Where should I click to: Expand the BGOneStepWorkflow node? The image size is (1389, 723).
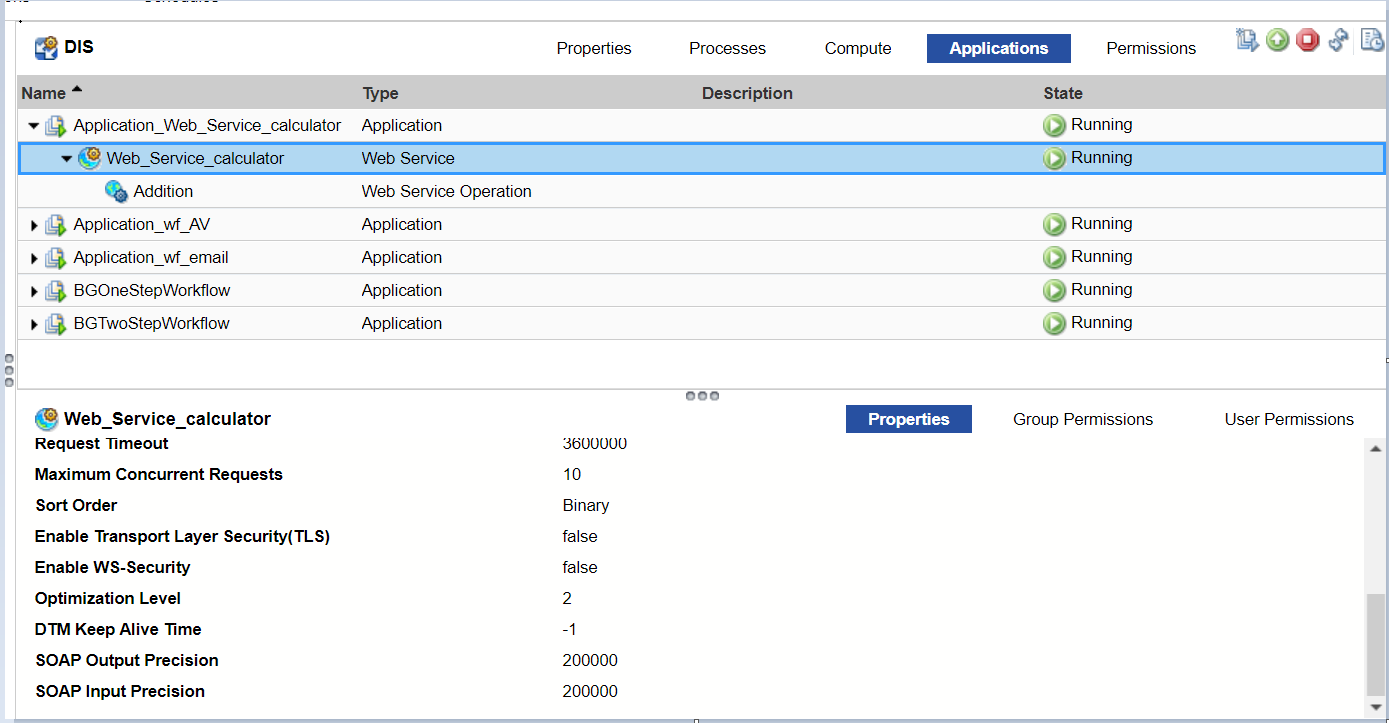click(x=34, y=291)
